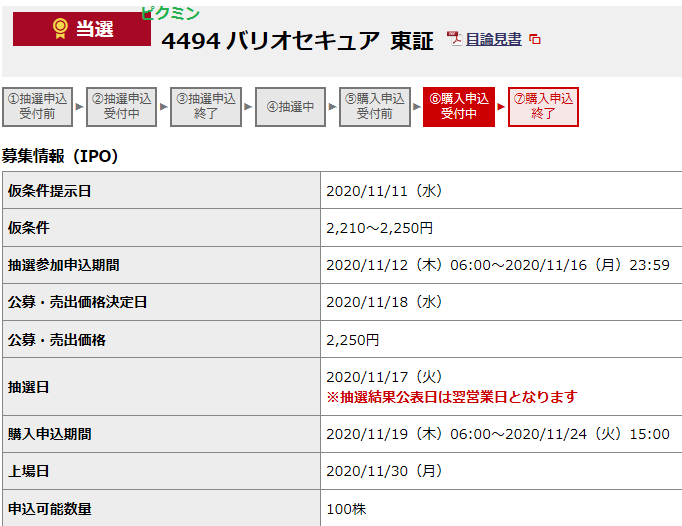Click the 募集情報（IPO） section heading

point(60,156)
